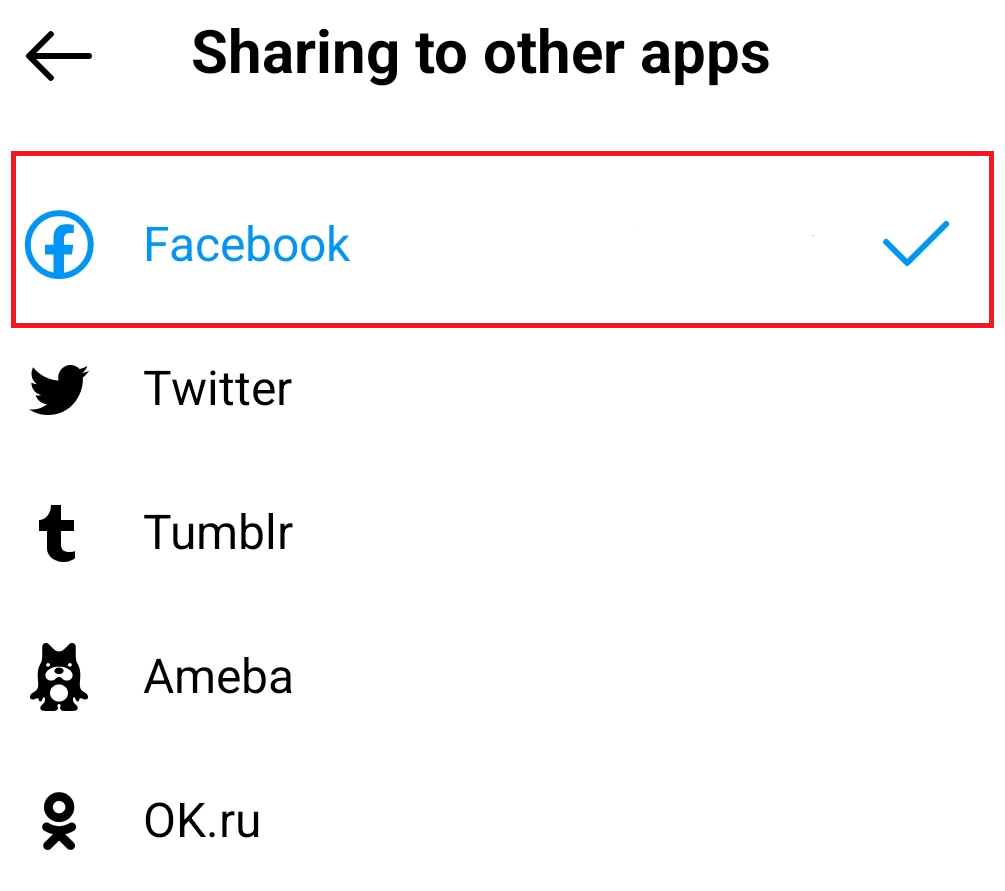Click blank area between Facebook label and checkmark
1005x891 pixels.
(610, 244)
